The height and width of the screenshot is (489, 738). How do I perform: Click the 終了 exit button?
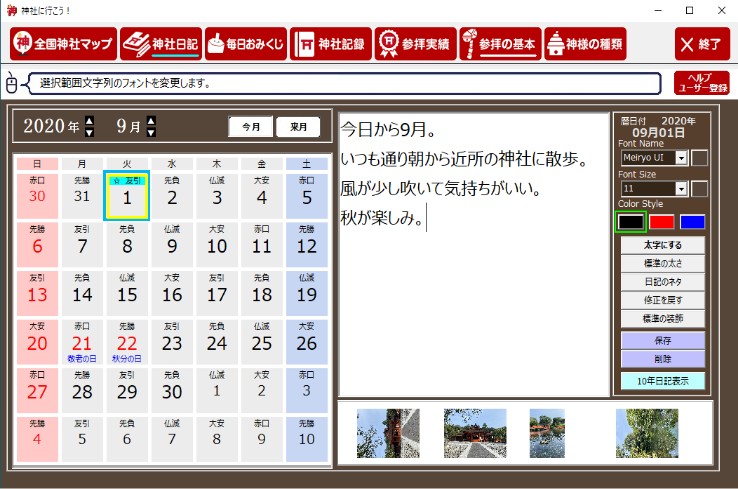pos(701,44)
